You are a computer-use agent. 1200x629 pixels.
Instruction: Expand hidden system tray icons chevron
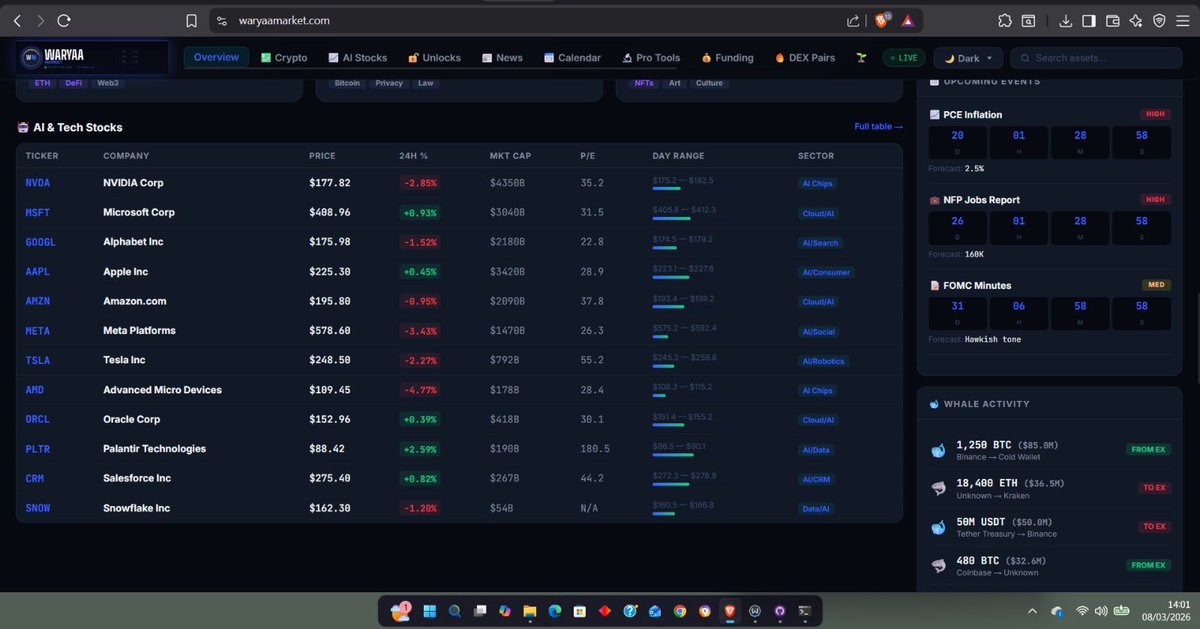coord(1032,611)
